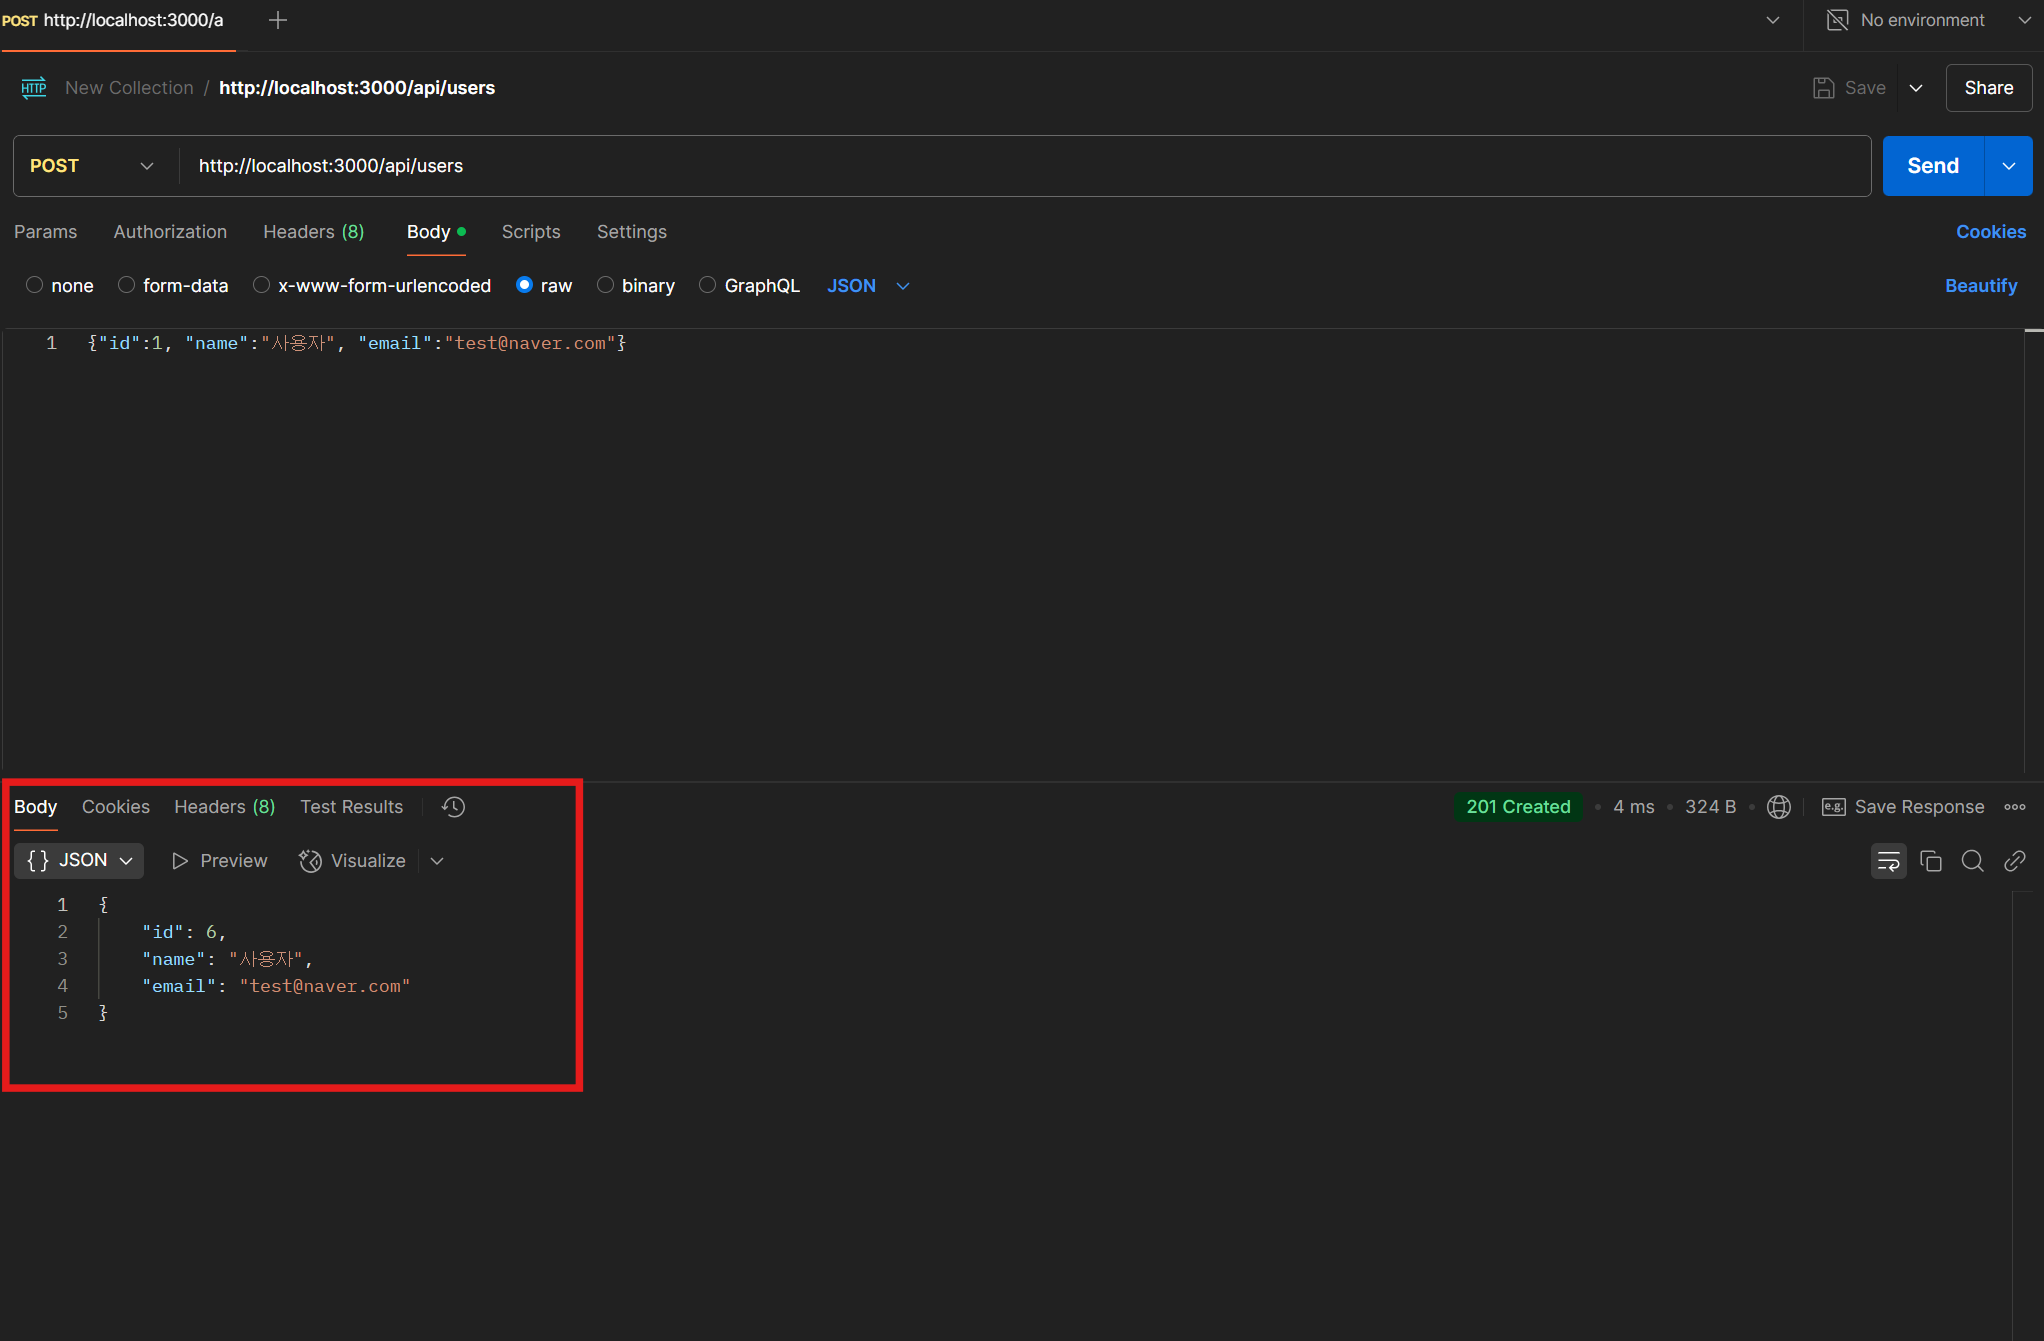This screenshot has width=2044, height=1341.
Task: Select the response Body tab
Action: [x=35, y=807]
